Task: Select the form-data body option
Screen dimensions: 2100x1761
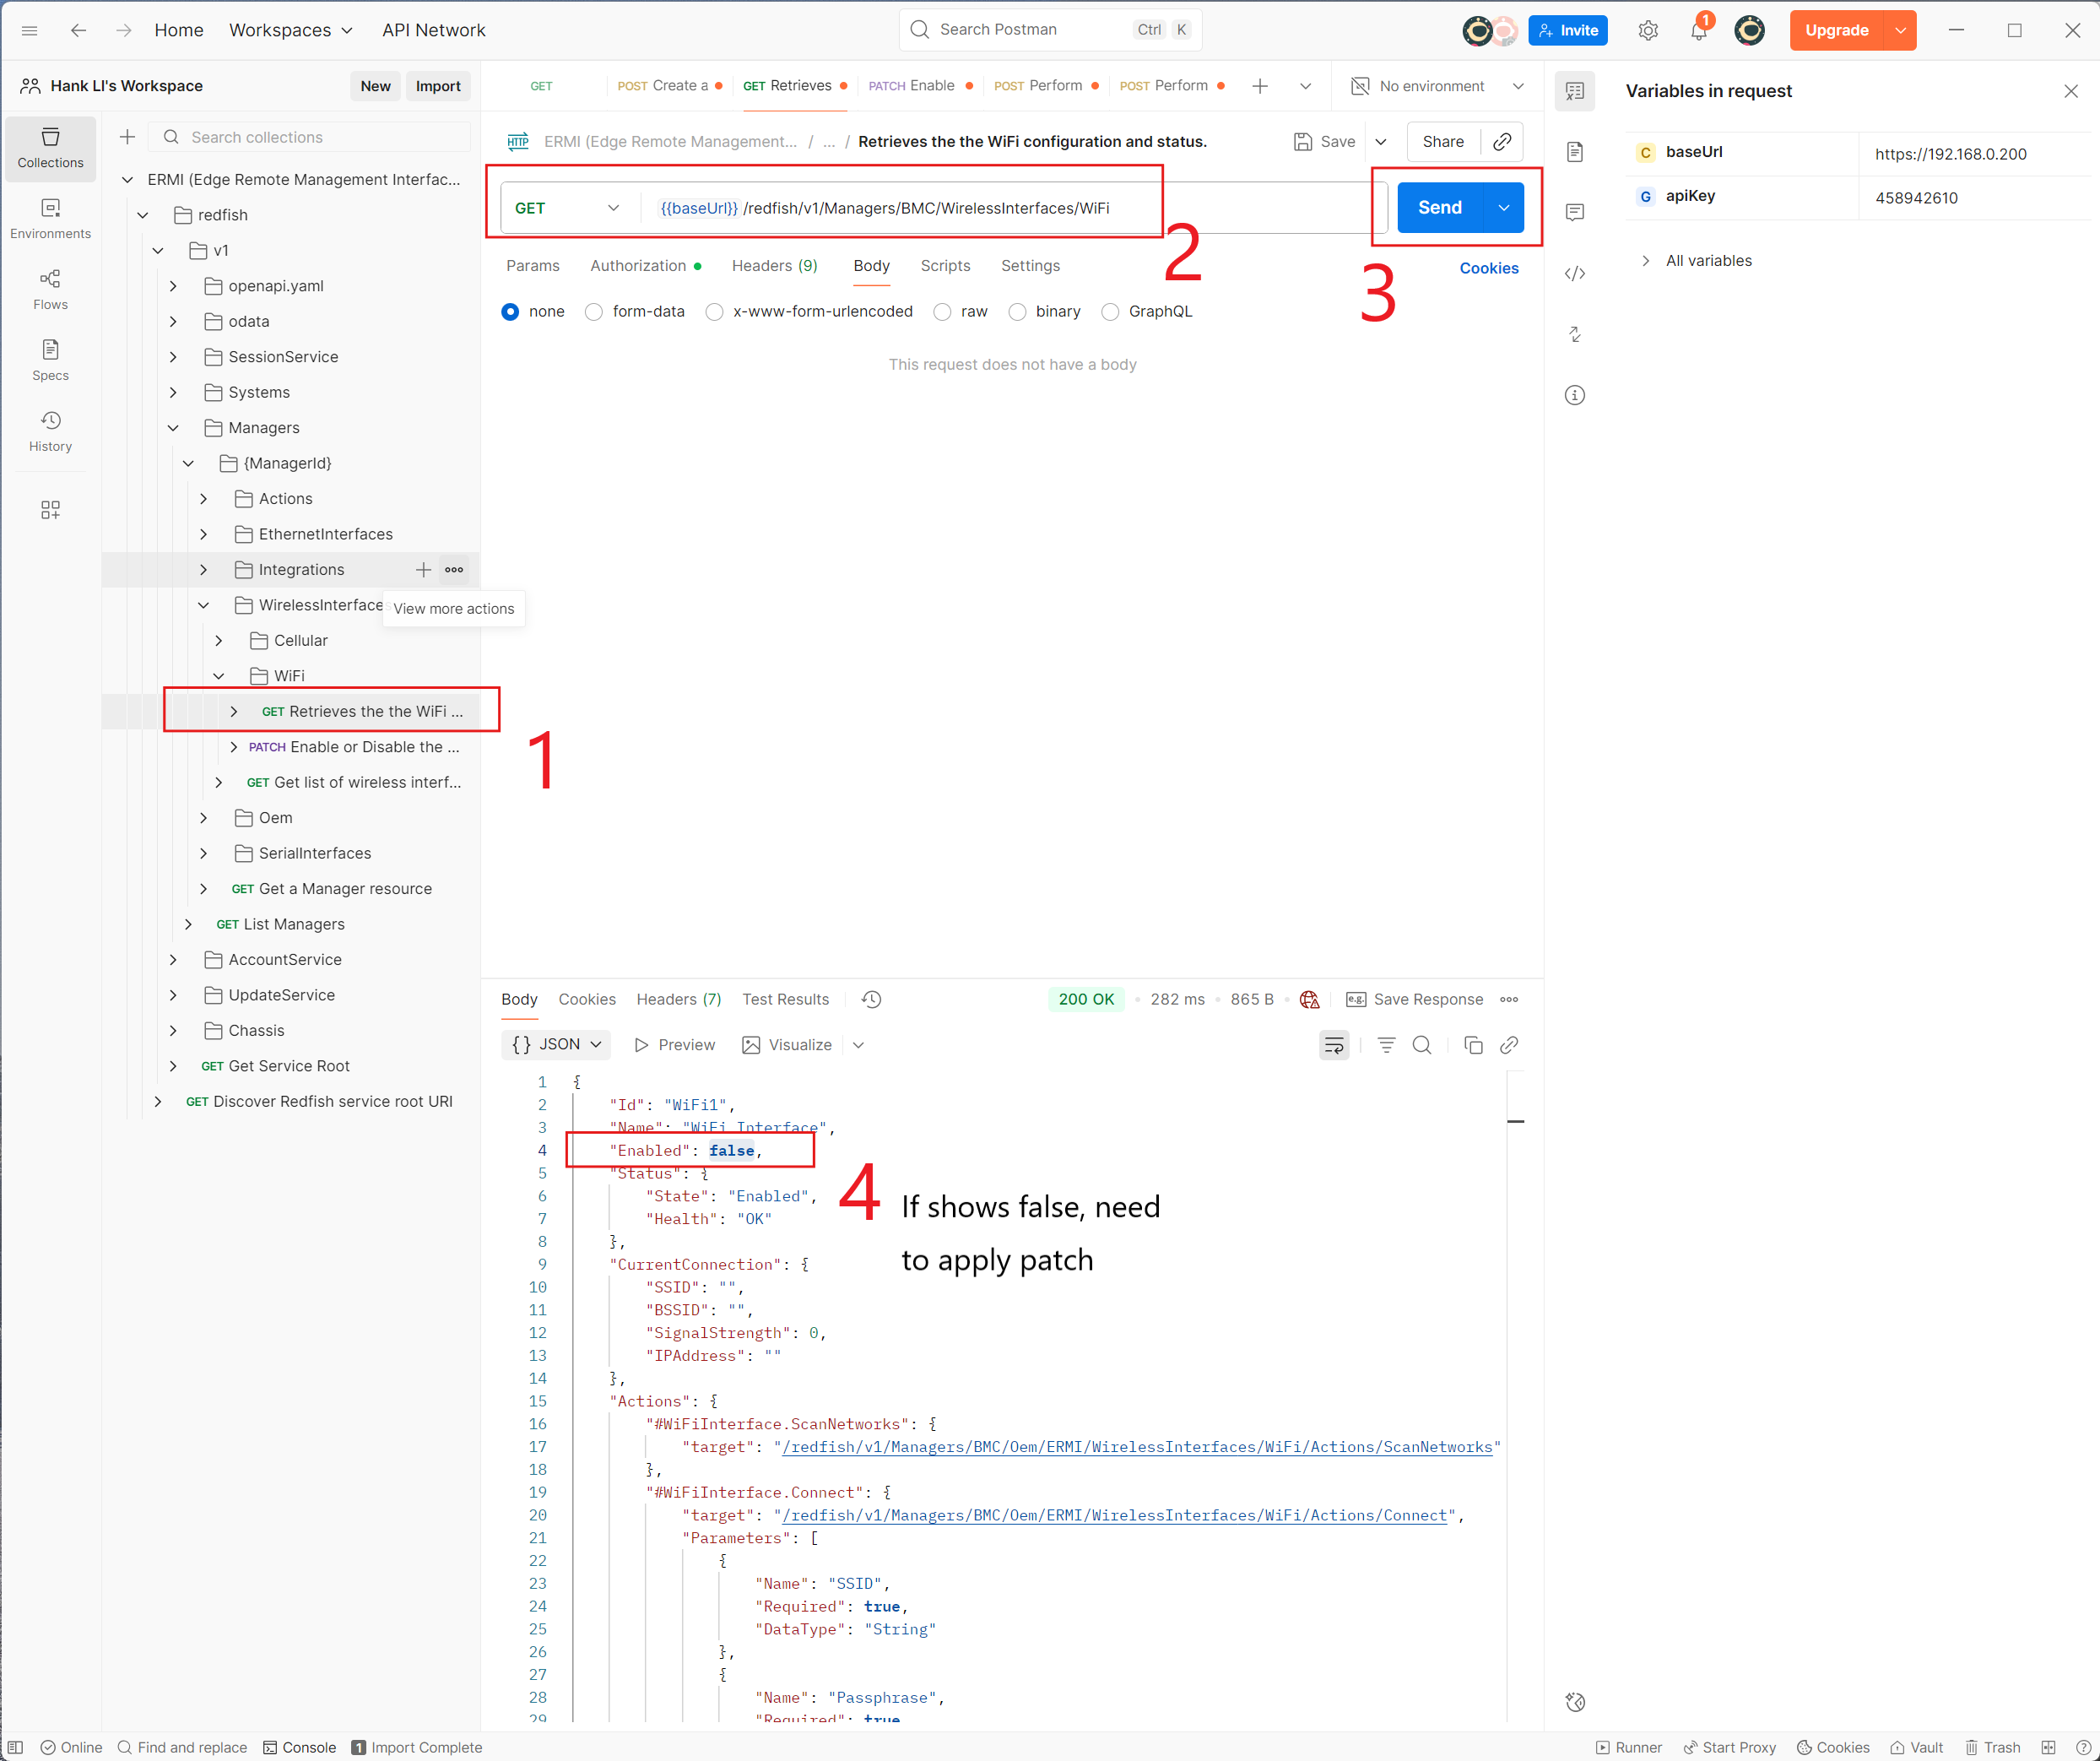Action: [x=594, y=312]
